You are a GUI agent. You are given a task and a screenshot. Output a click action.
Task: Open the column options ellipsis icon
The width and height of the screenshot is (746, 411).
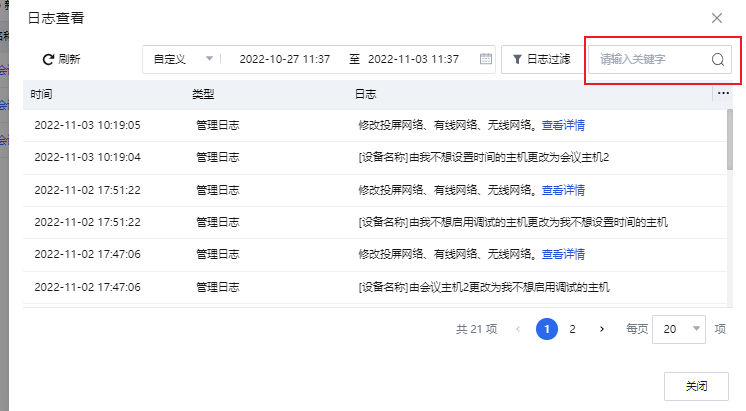pos(723,94)
